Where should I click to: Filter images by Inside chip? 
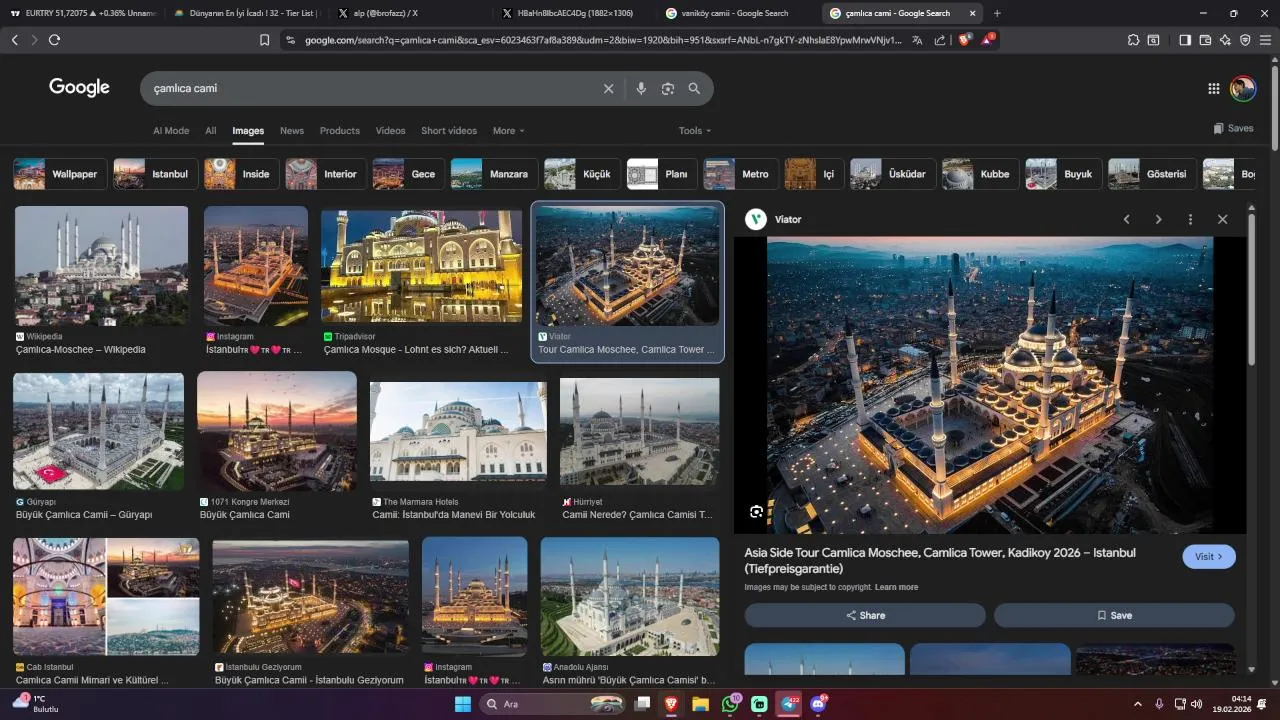point(240,174)
